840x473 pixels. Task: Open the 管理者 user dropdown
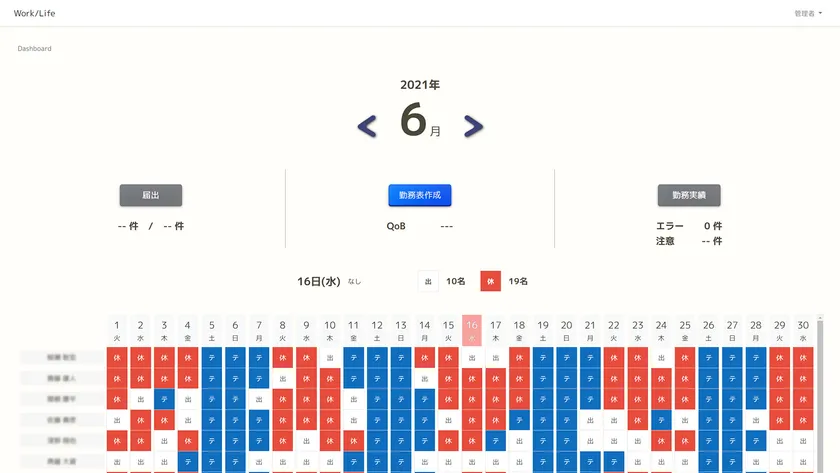pyautogui.click(x=808, y=14)
